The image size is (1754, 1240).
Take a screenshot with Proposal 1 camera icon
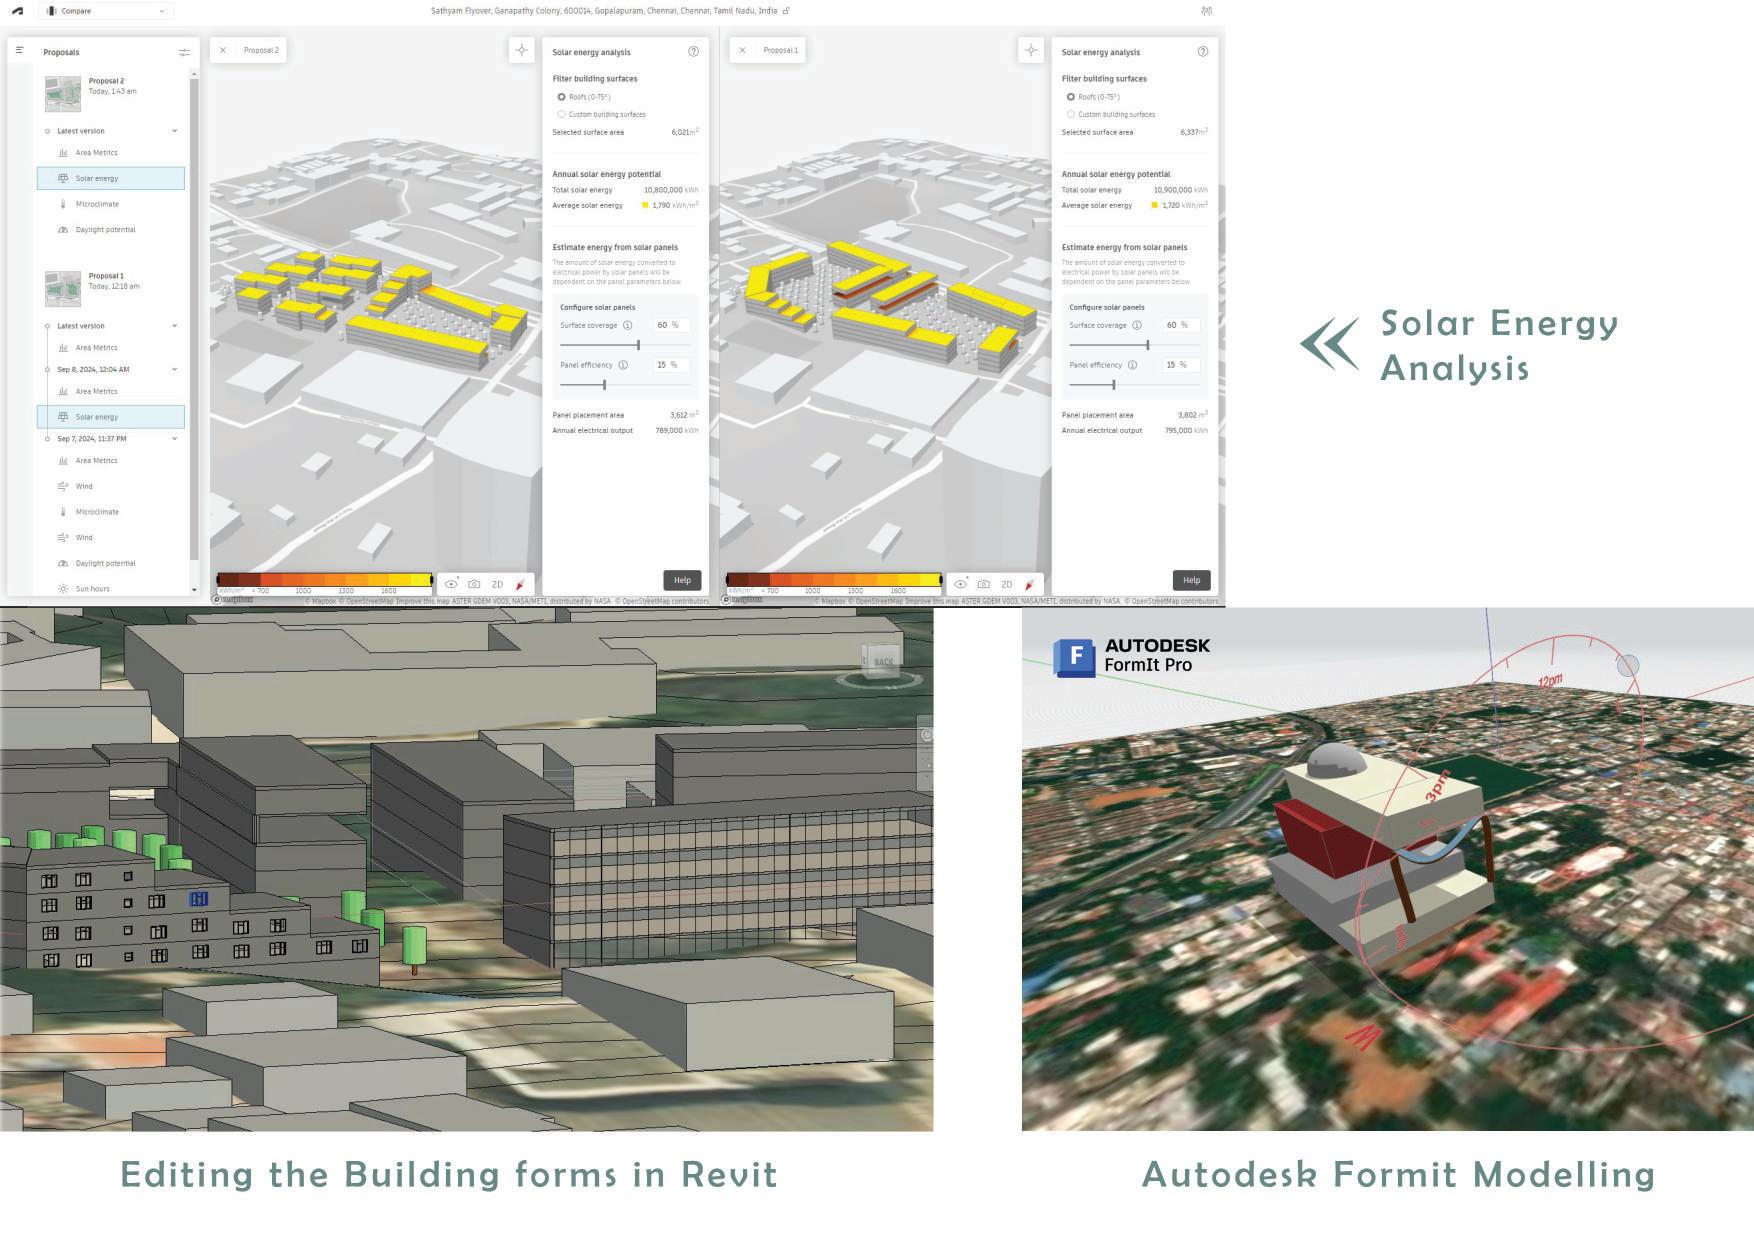point(983,584)
